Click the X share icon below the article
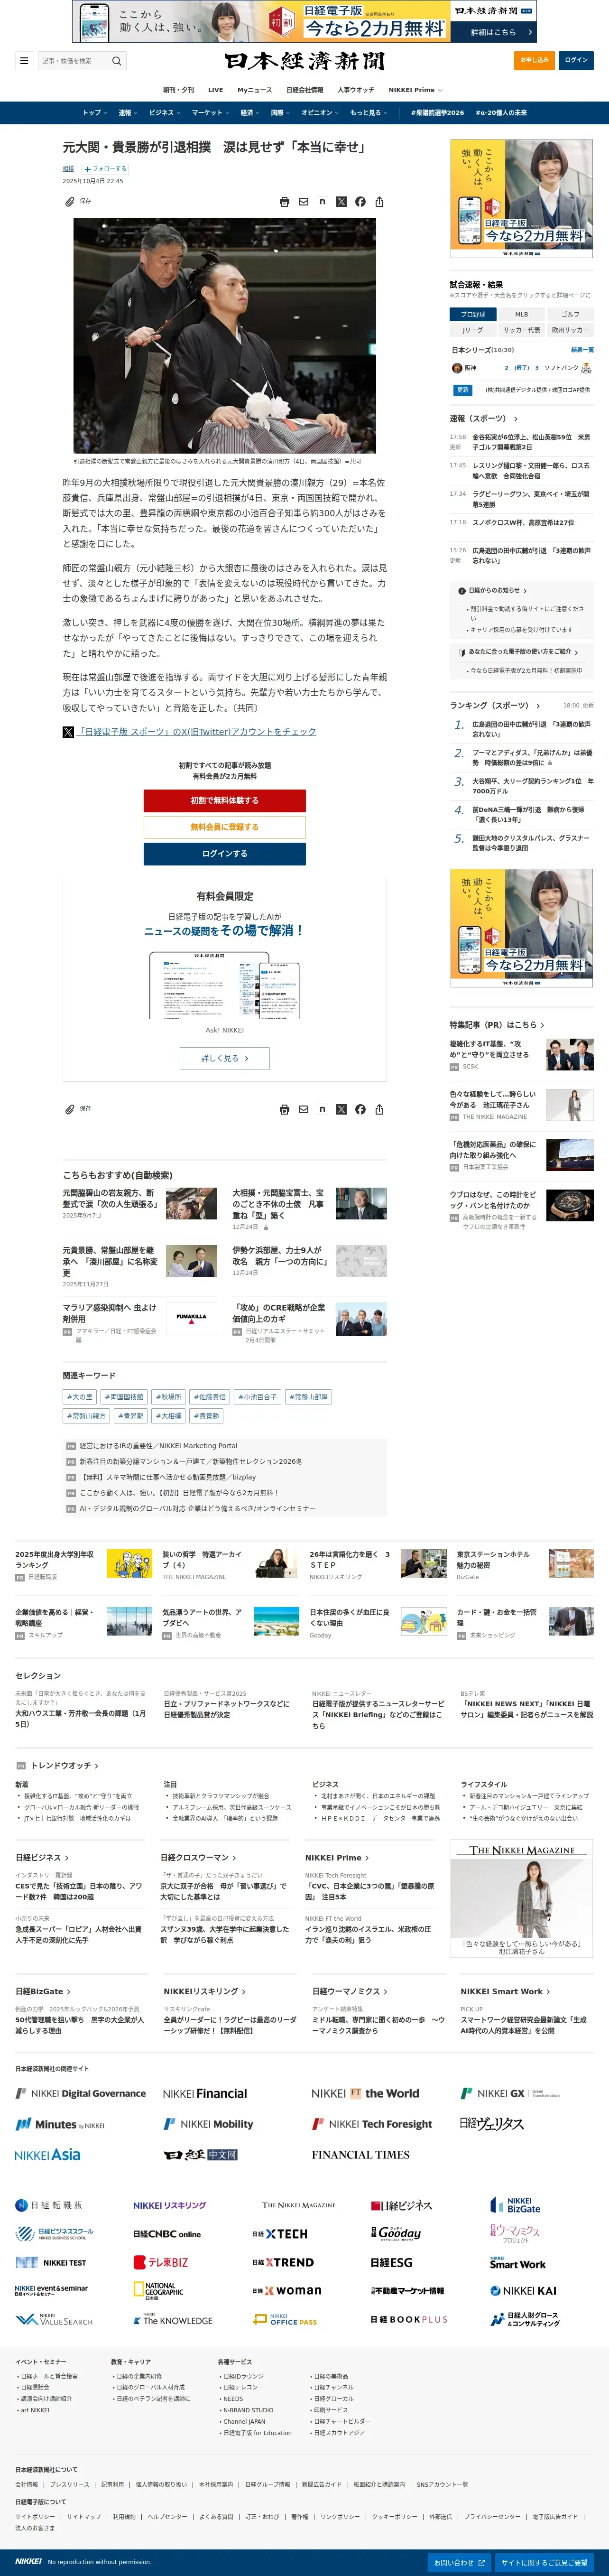 coord(341,1110)
